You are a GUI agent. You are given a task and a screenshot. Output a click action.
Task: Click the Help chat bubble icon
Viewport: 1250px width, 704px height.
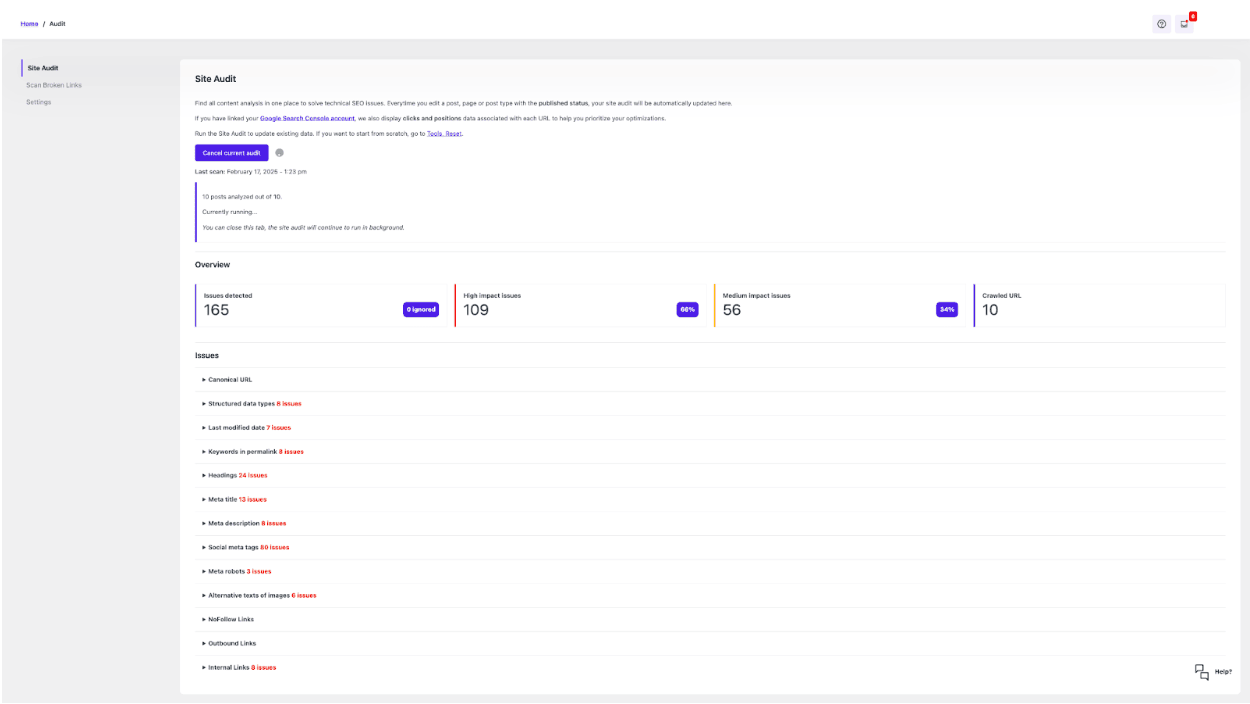[x=1202, y=672]
